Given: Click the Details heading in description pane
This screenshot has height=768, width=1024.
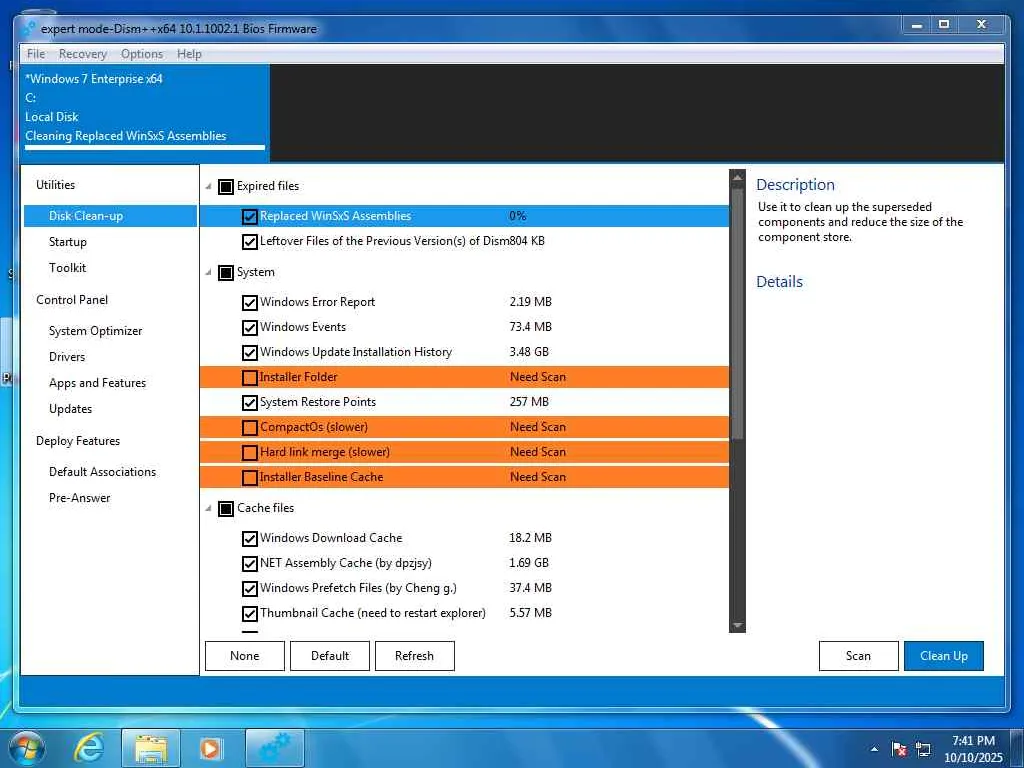Looking at the screenshot, I should [779, 281].
